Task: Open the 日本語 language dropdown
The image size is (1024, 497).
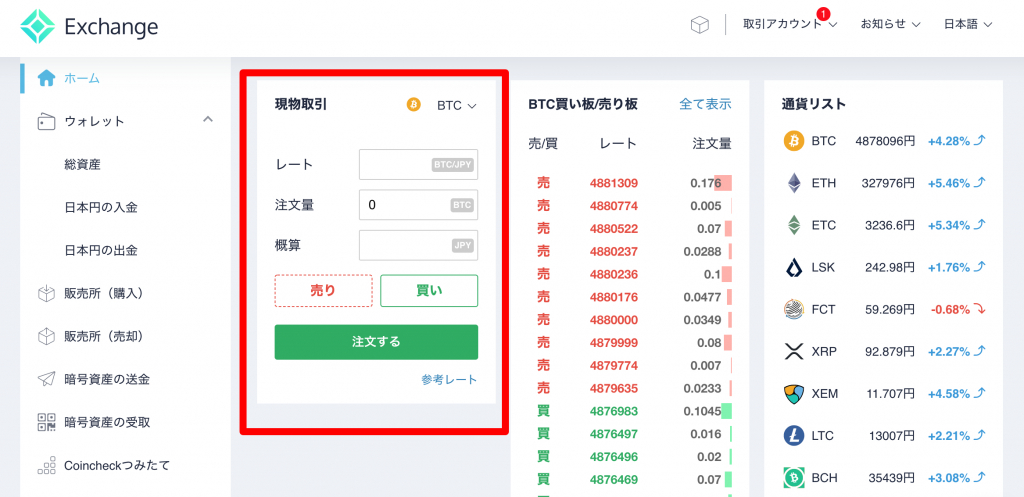Action: pyautogui.click(x=967, y=25)
